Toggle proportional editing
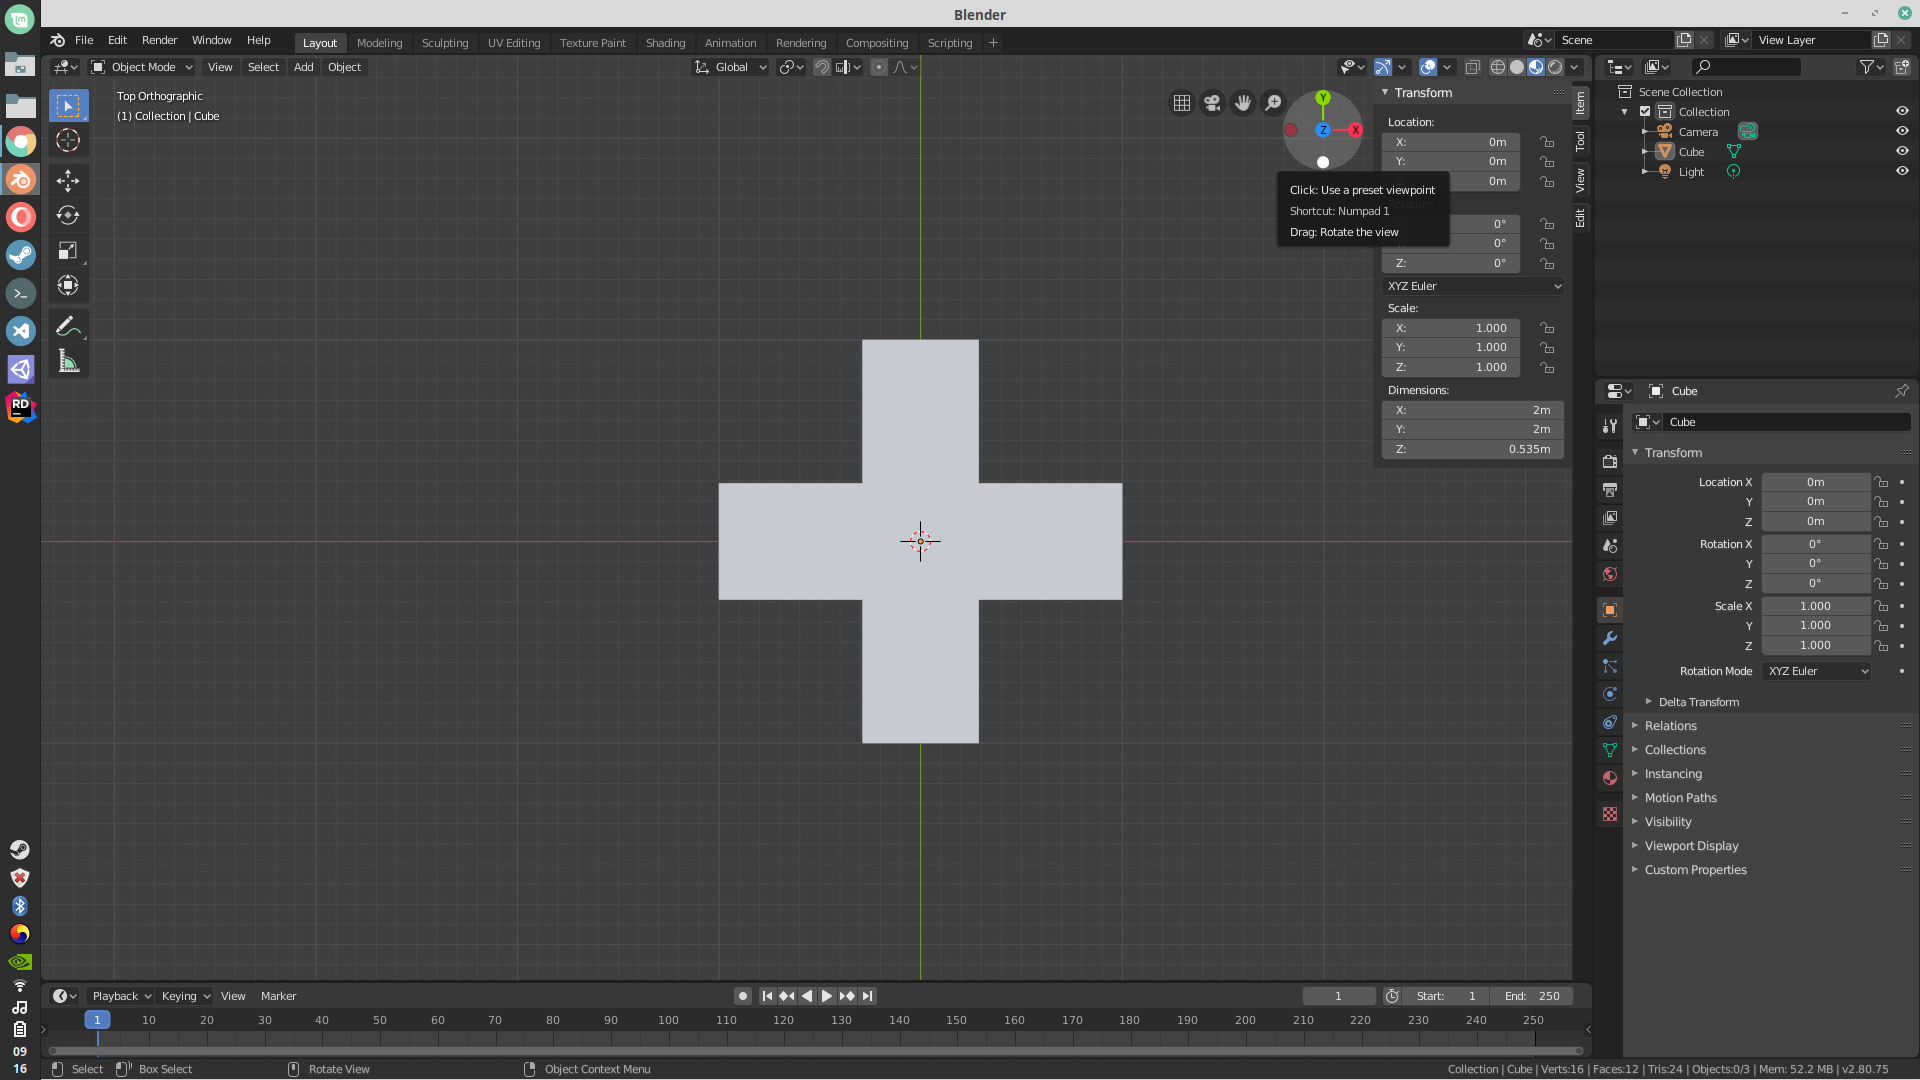Viewport: 1920px width, 1080px height. click(x=878, y=67)
